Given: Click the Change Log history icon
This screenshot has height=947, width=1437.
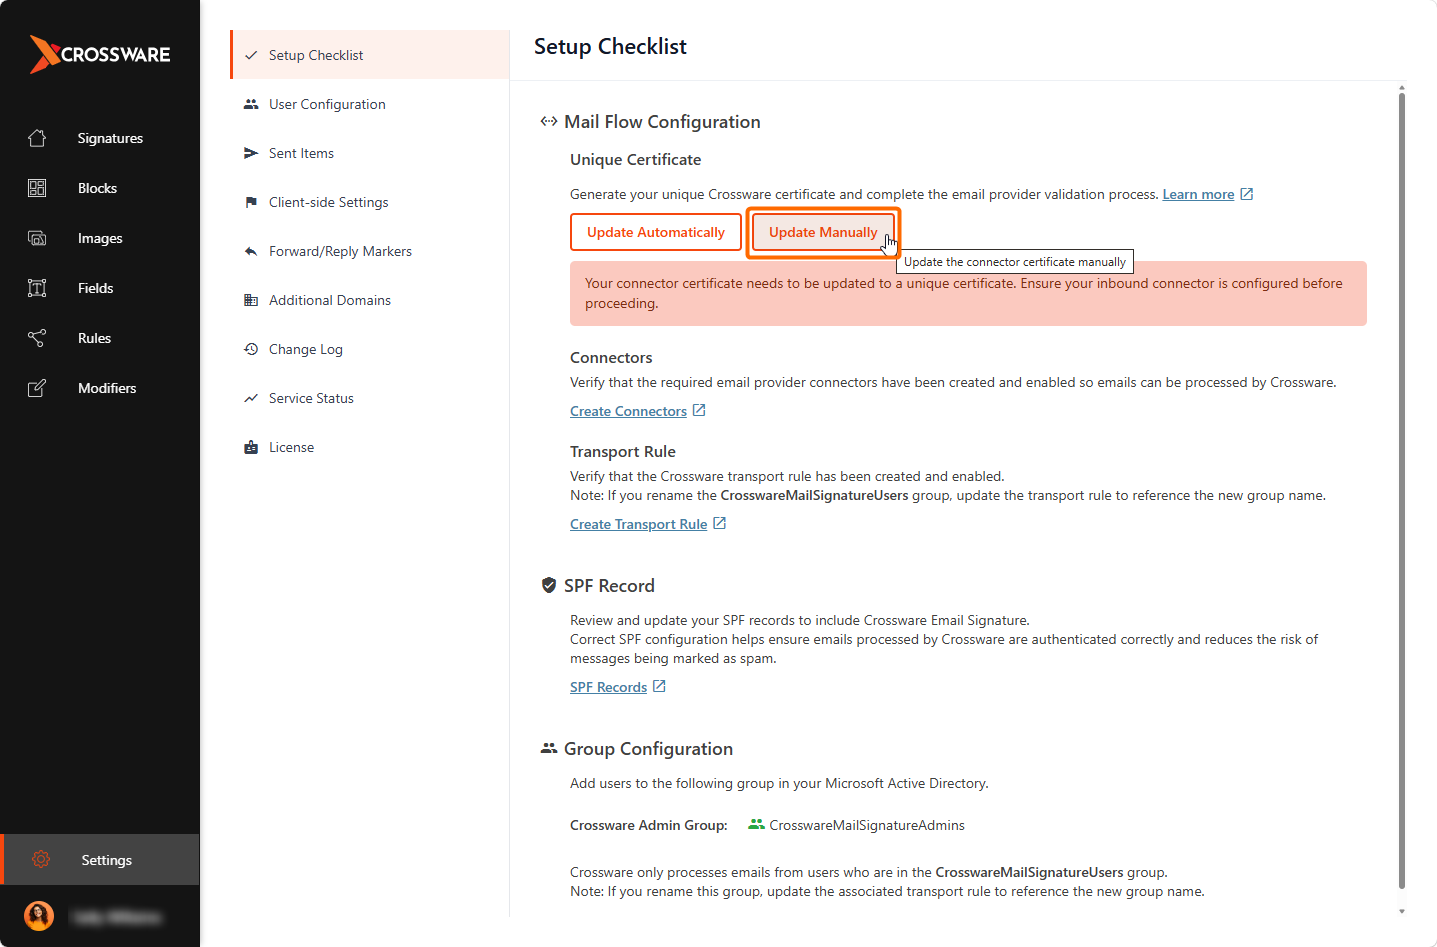Looking at the screenshot, I should tap(251, 349).
